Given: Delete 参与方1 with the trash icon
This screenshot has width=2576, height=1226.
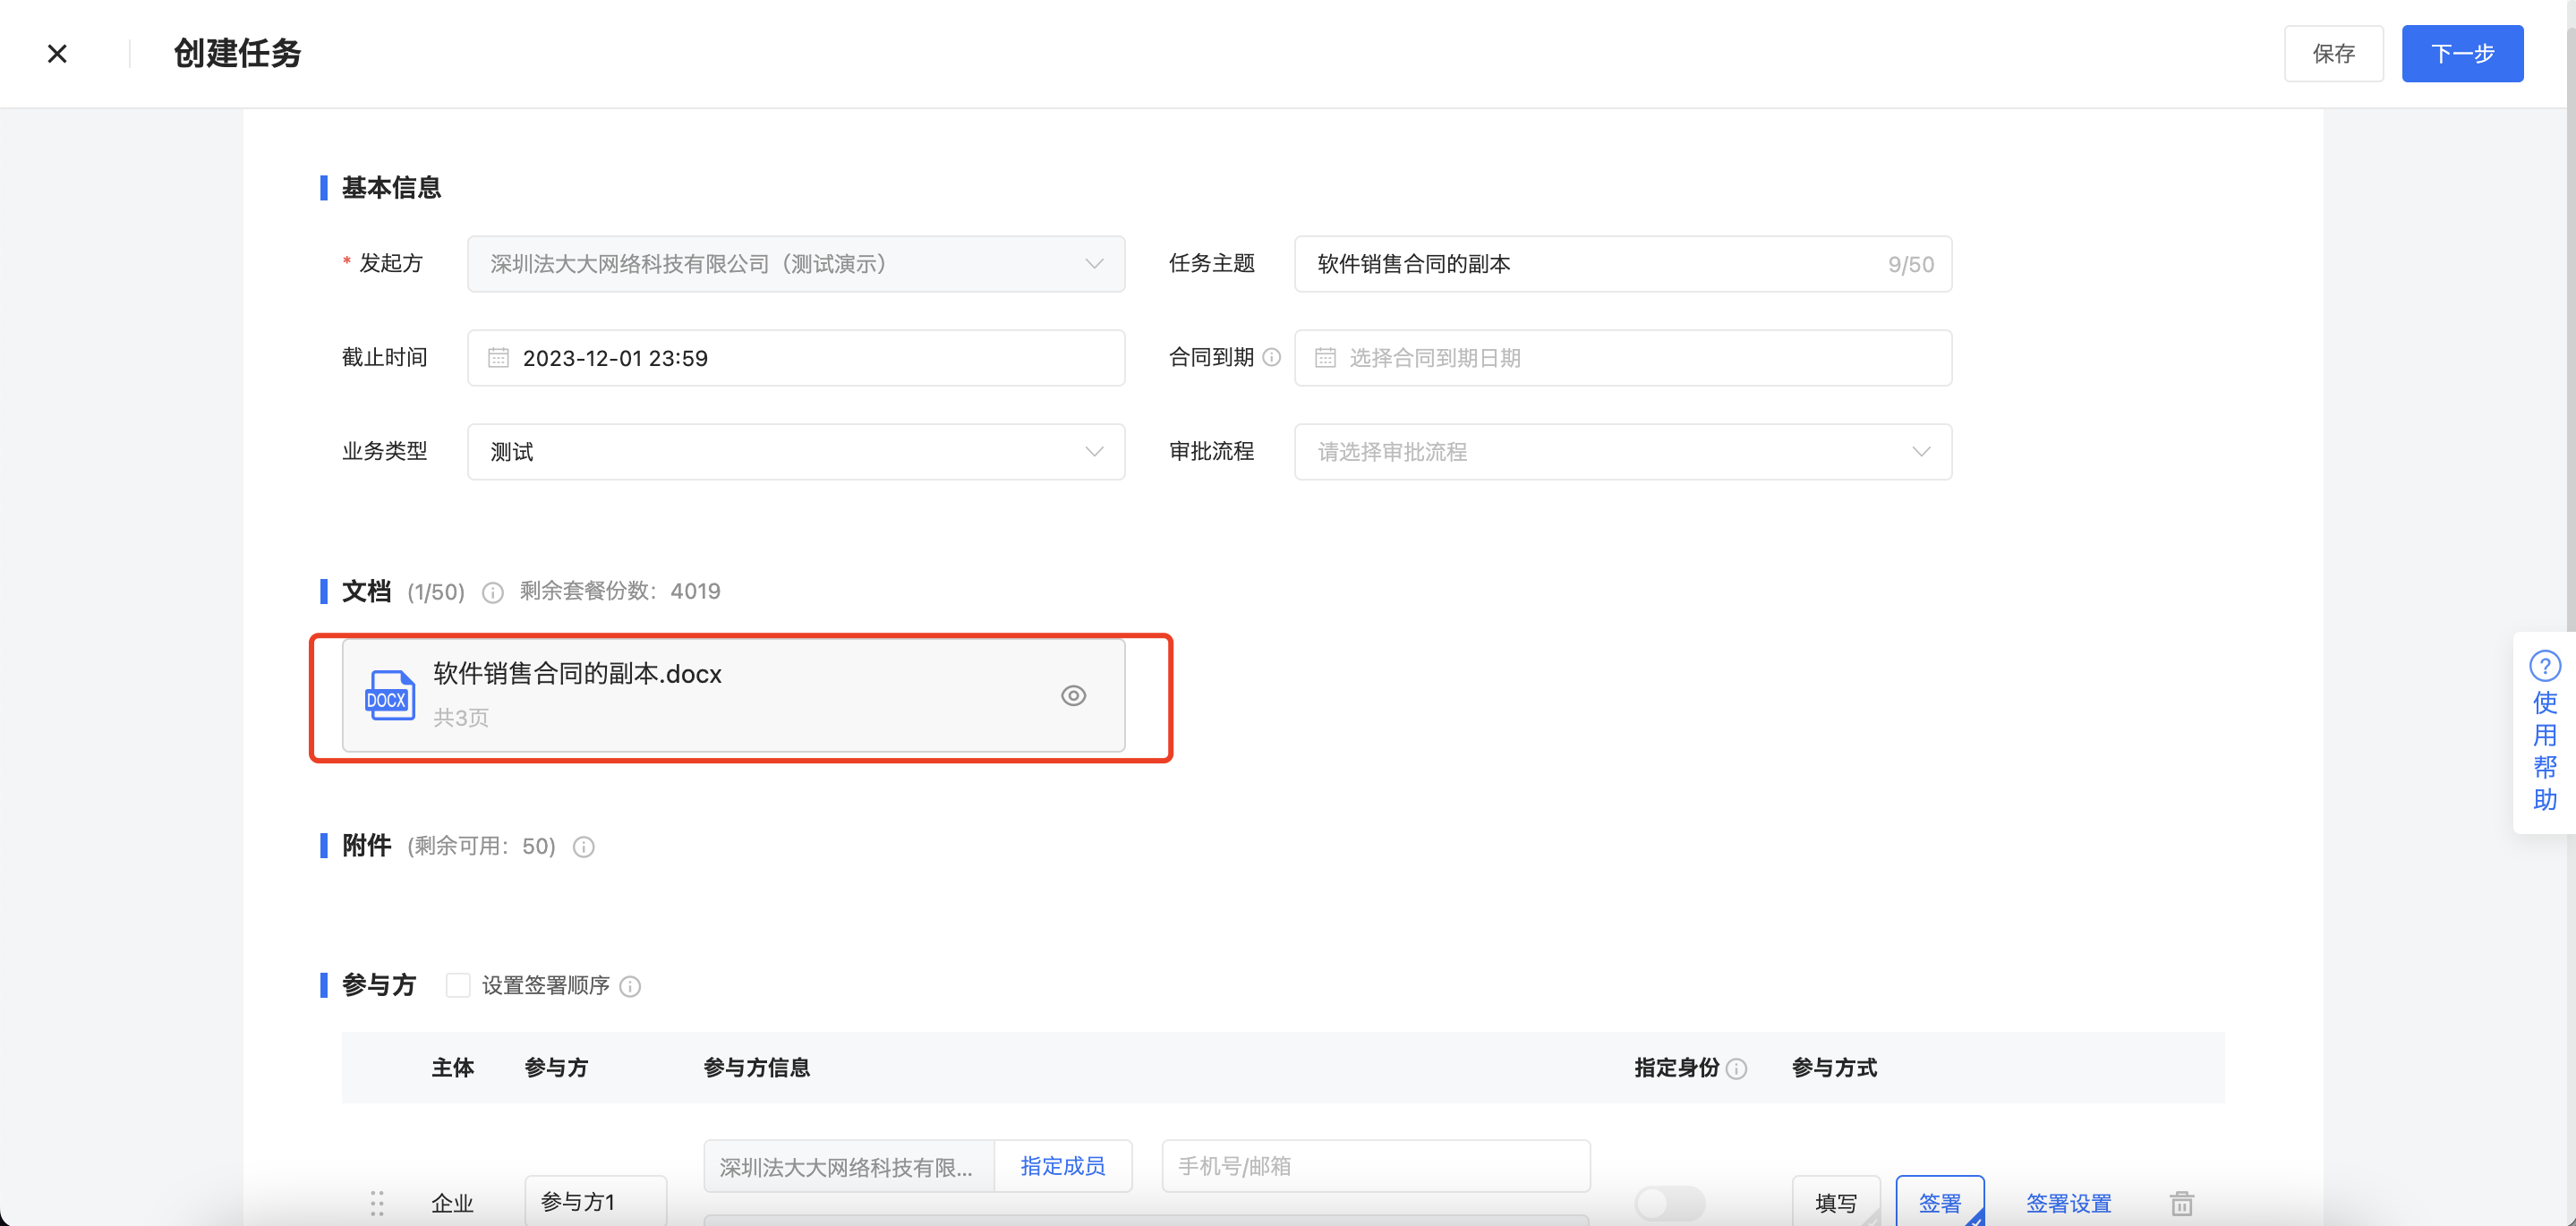Looking at the screenshot, I should tap(2181, 1204).
